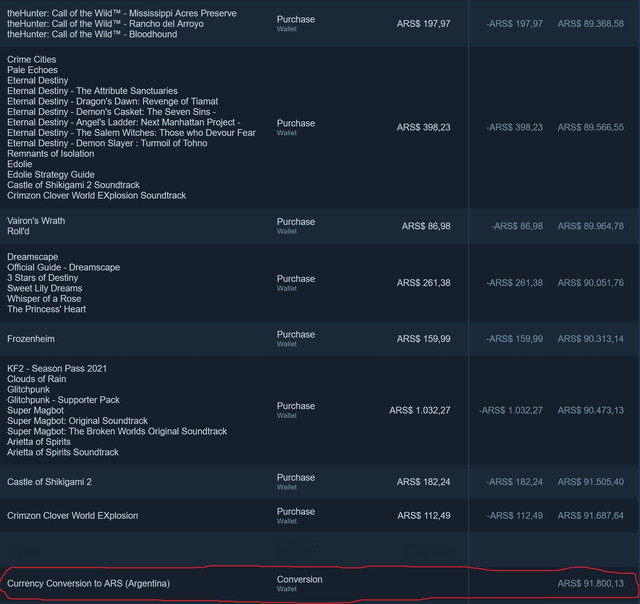Click Super Magbot: Original Soundtrack entry
The width and height of the screenshot is (640, 604).
coord(77,421)
